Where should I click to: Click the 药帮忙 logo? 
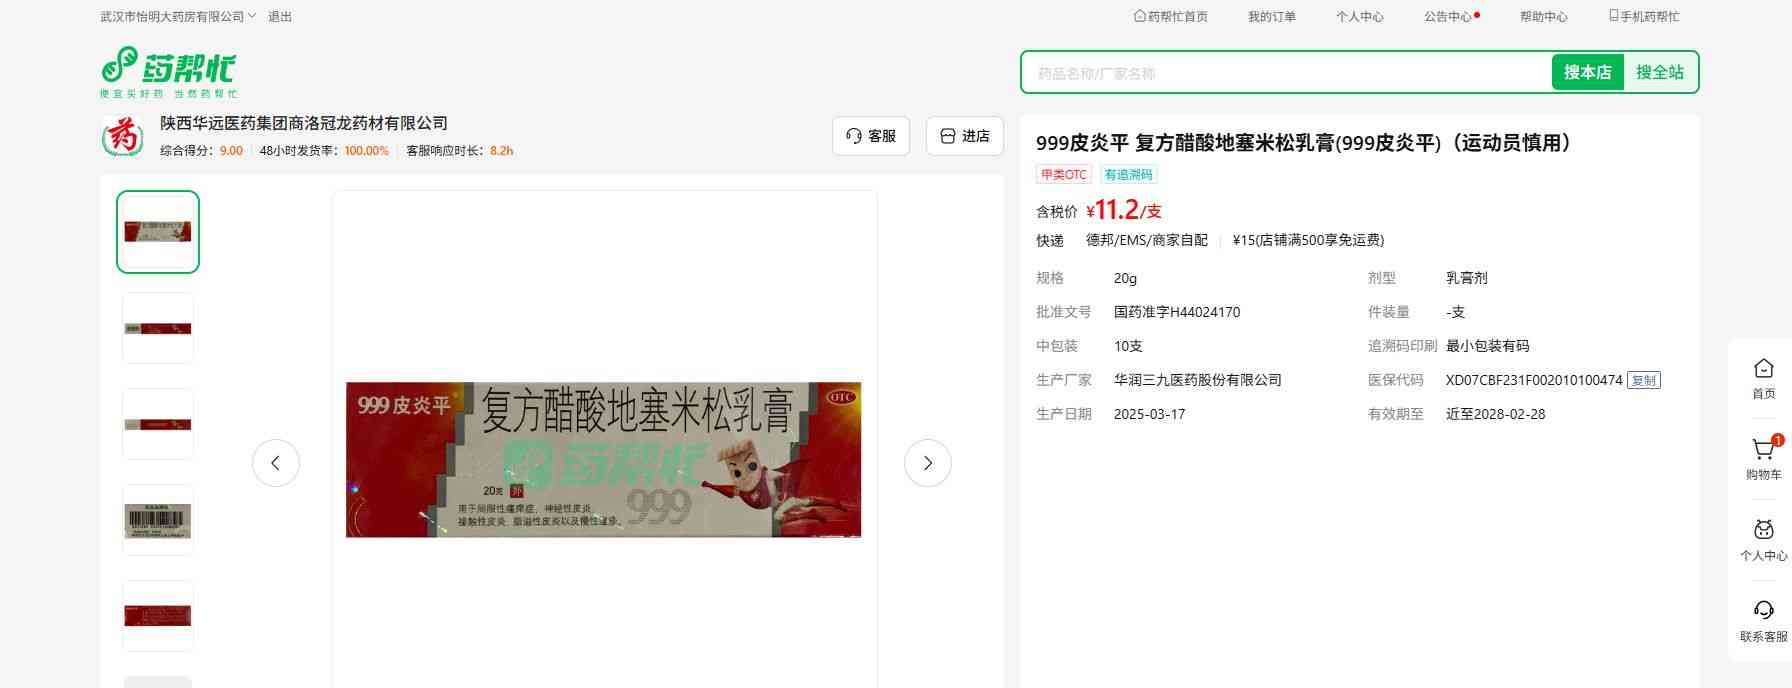coord(168,71)
